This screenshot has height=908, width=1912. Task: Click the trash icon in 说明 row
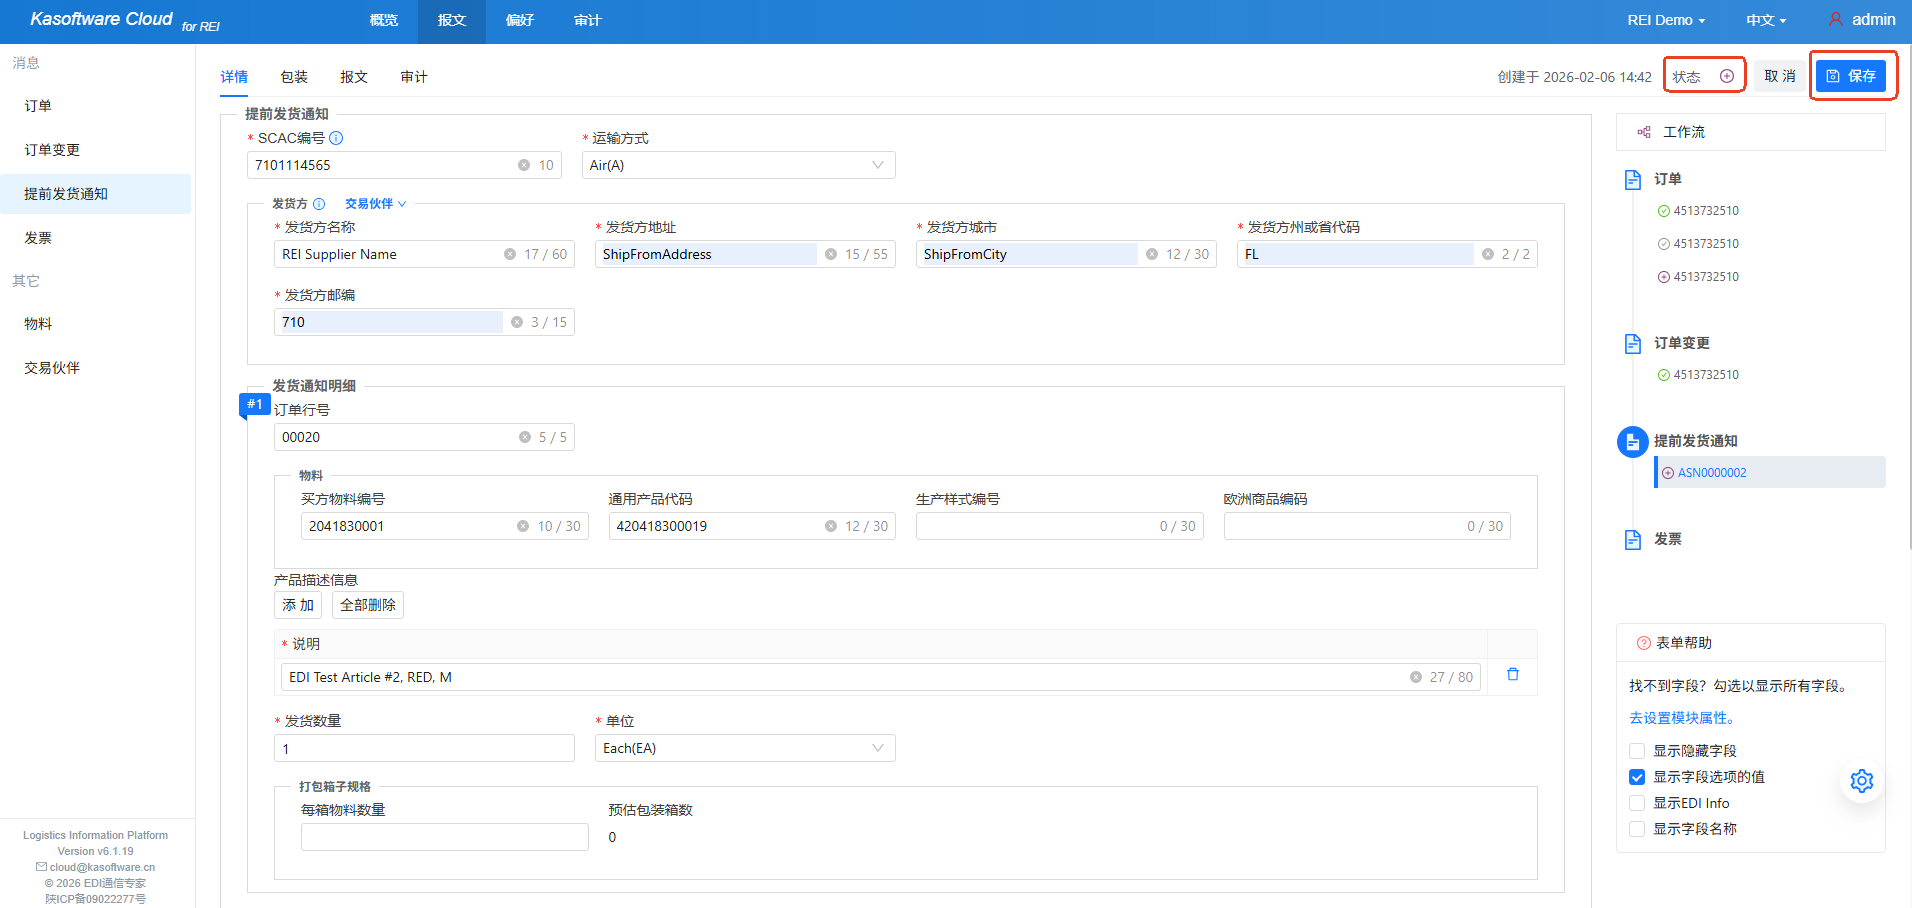click(1512, 675)
